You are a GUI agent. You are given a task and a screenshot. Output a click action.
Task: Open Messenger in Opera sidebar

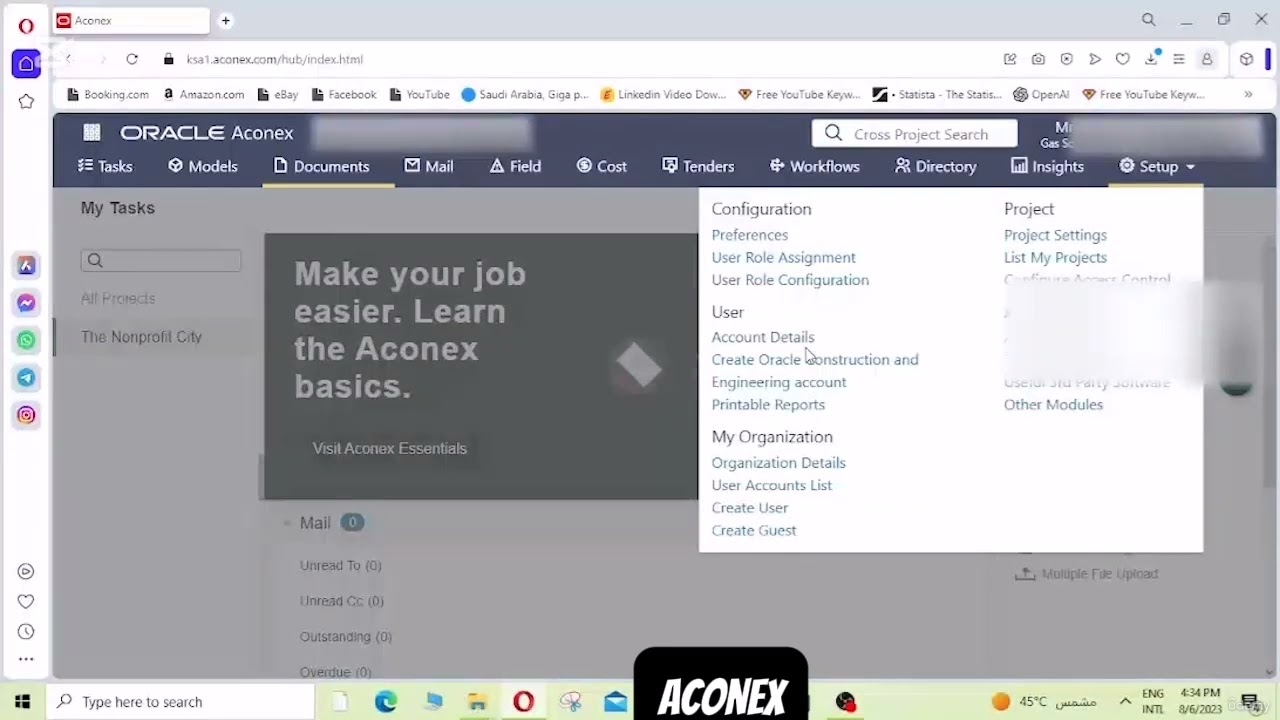tap(26, 303)
